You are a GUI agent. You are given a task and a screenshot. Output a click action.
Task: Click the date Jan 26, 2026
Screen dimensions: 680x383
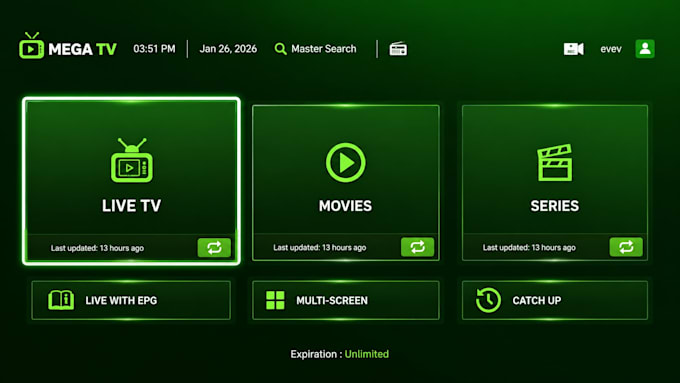click(228, 49)
